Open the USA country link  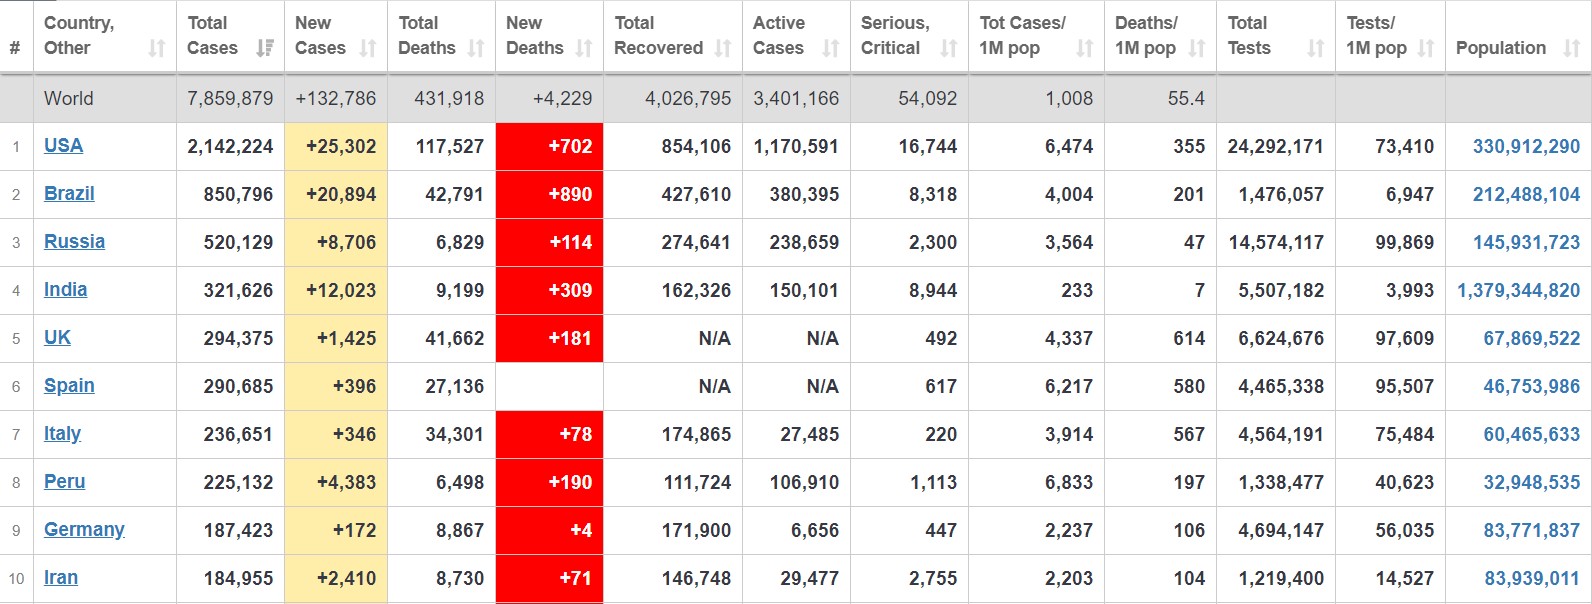coord(63,146)
